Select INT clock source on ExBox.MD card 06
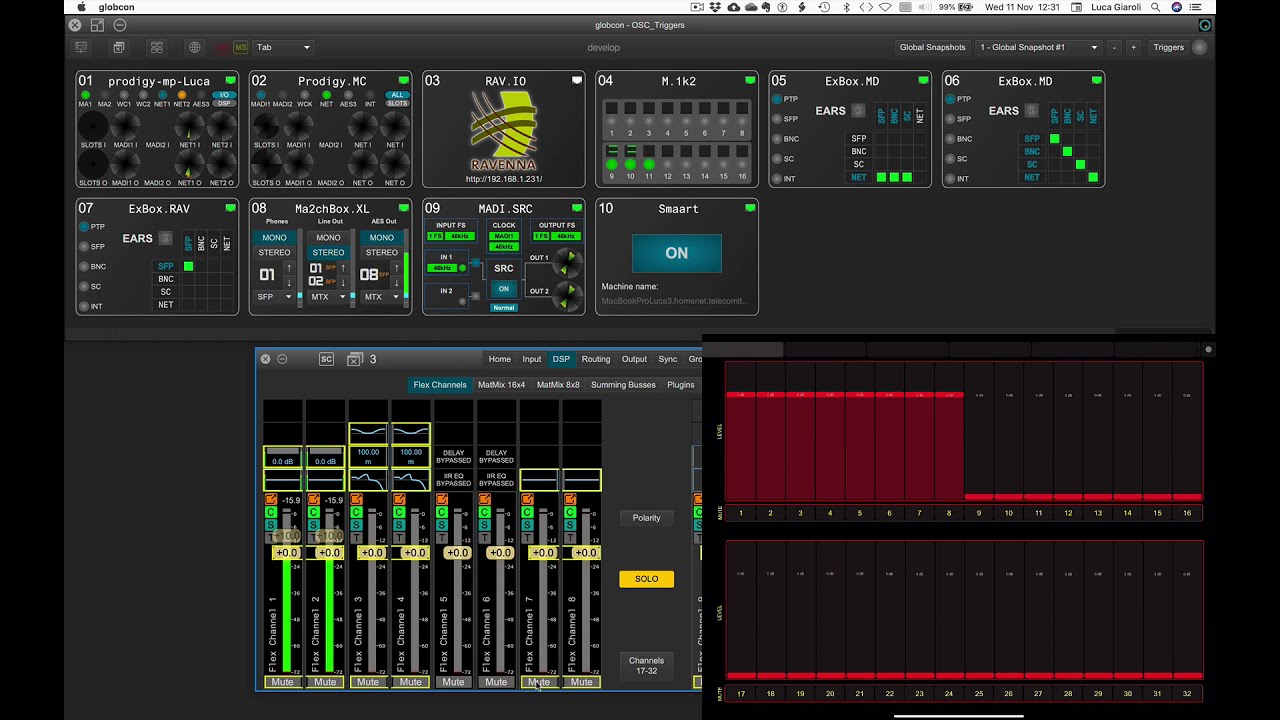This screenshot has height=720, width=1280. (x=951, y=179)
